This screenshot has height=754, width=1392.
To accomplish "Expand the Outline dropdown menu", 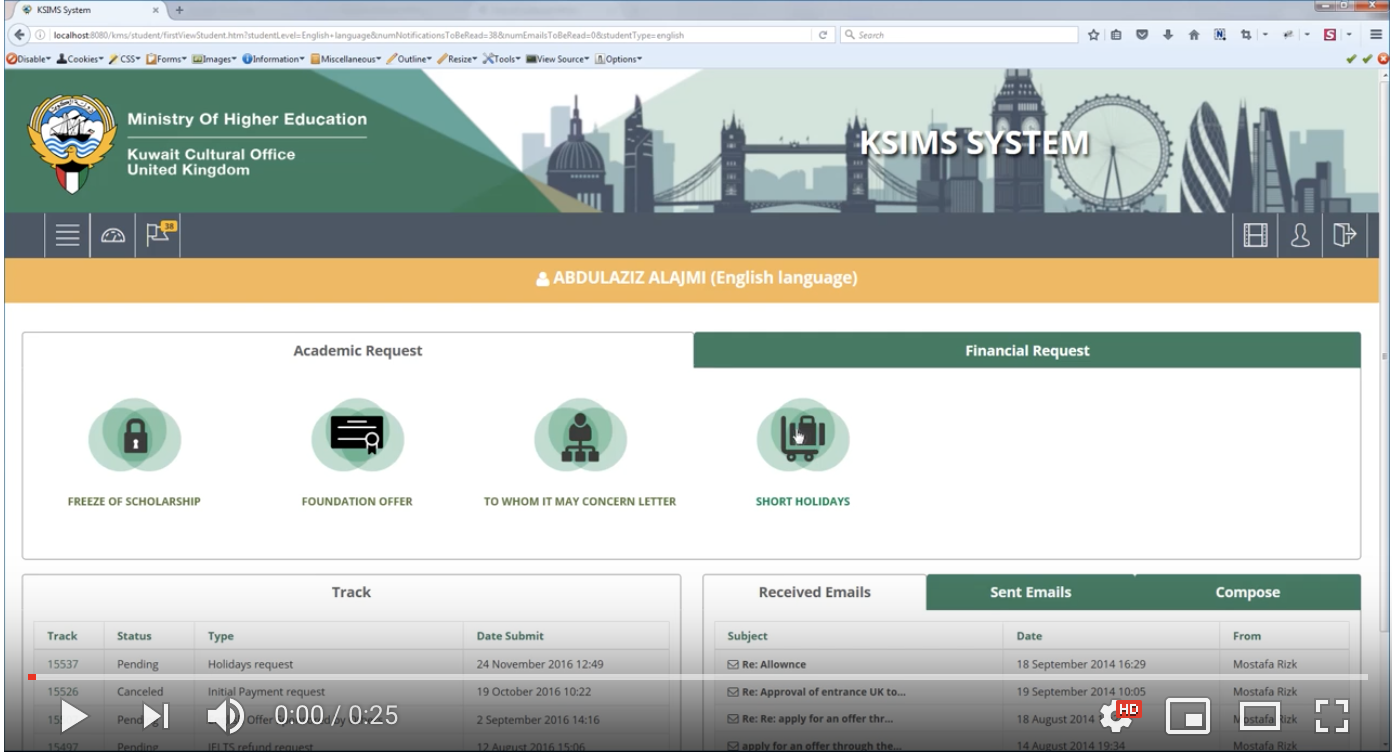I will (x=409, y=59).
